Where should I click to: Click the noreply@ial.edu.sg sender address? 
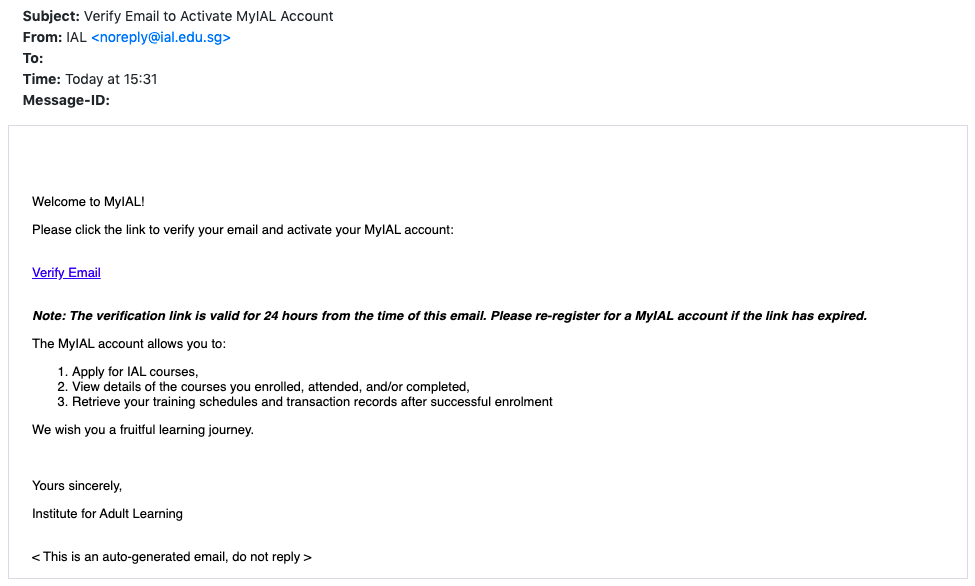[x=160, y=37]
